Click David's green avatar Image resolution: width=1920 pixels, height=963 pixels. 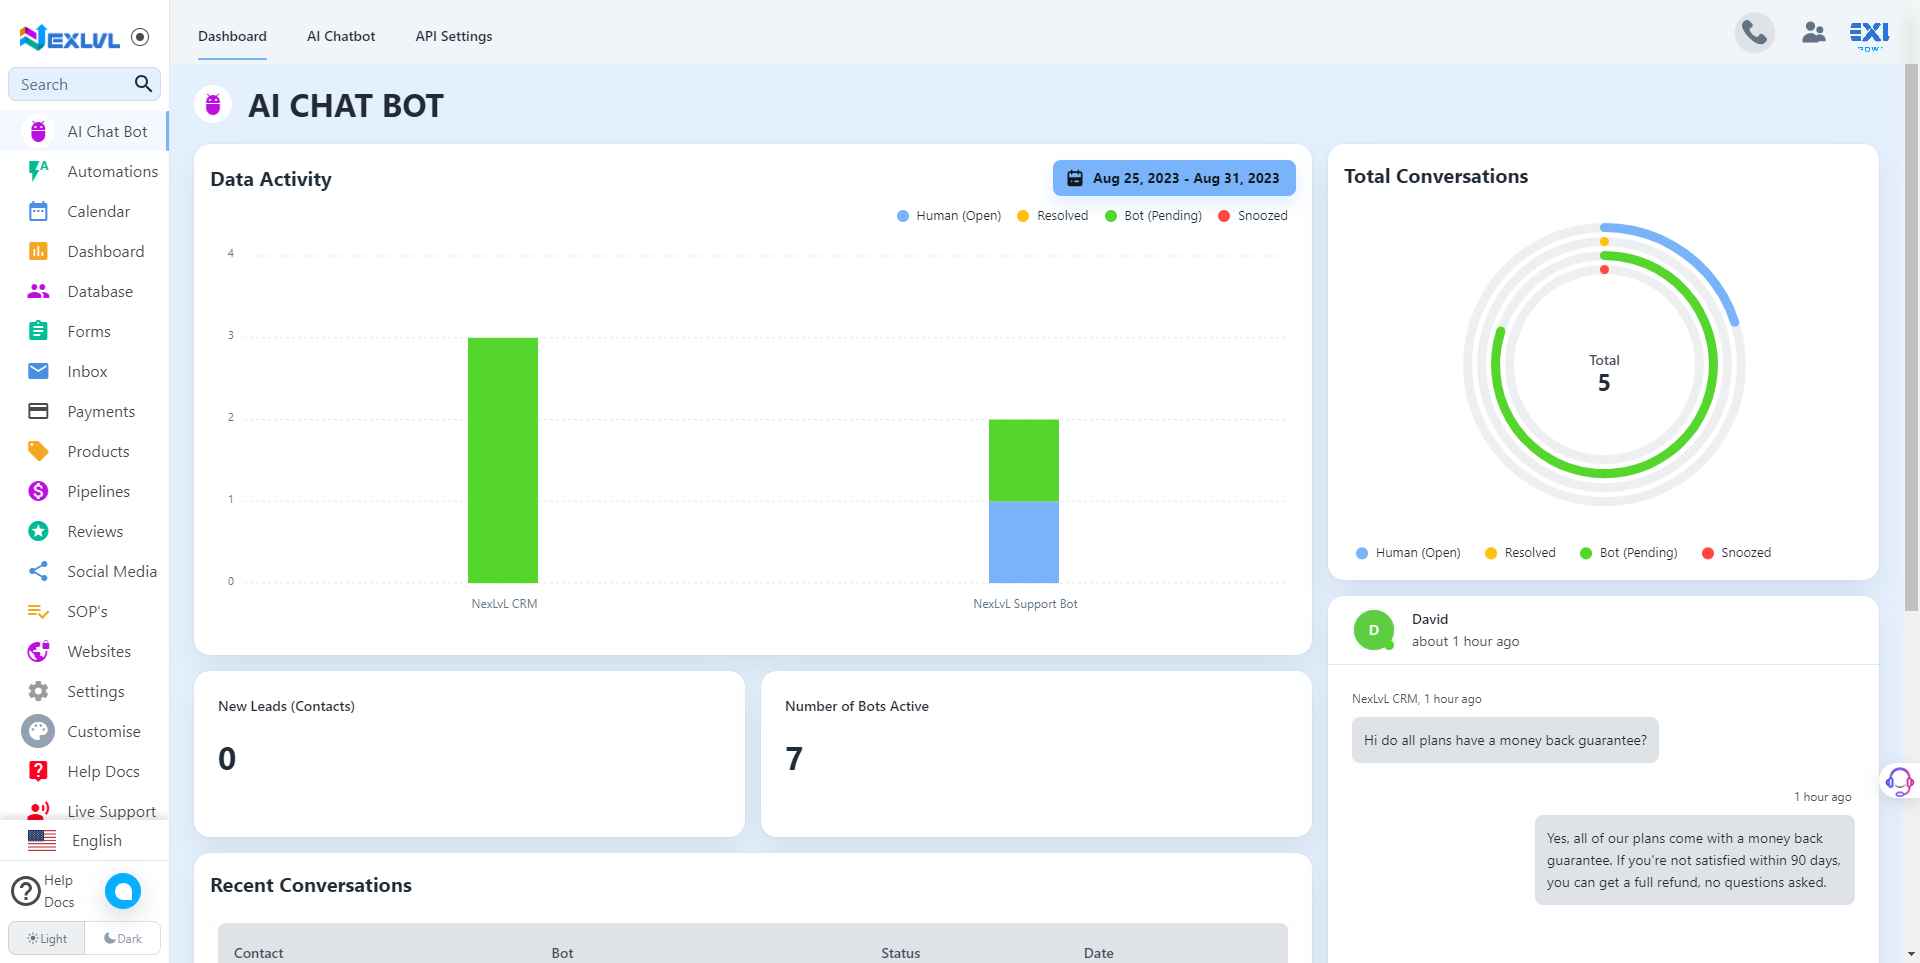[1373, 630]
